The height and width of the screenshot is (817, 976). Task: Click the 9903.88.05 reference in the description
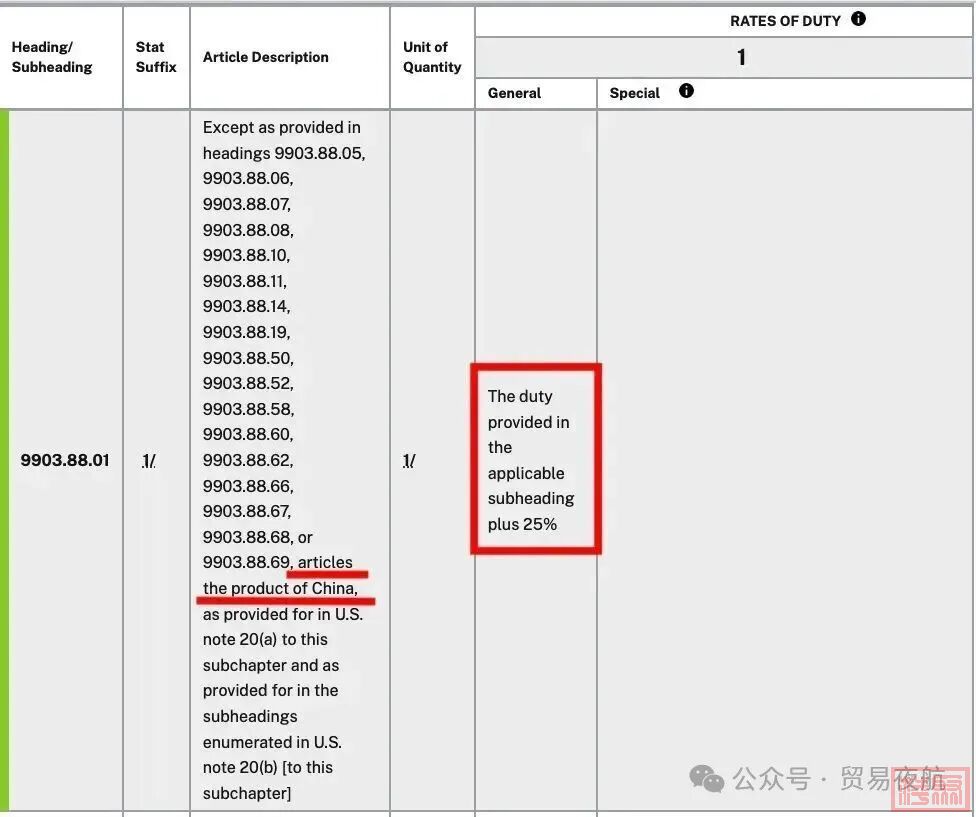pyautogui.click(x=319, y=153)
